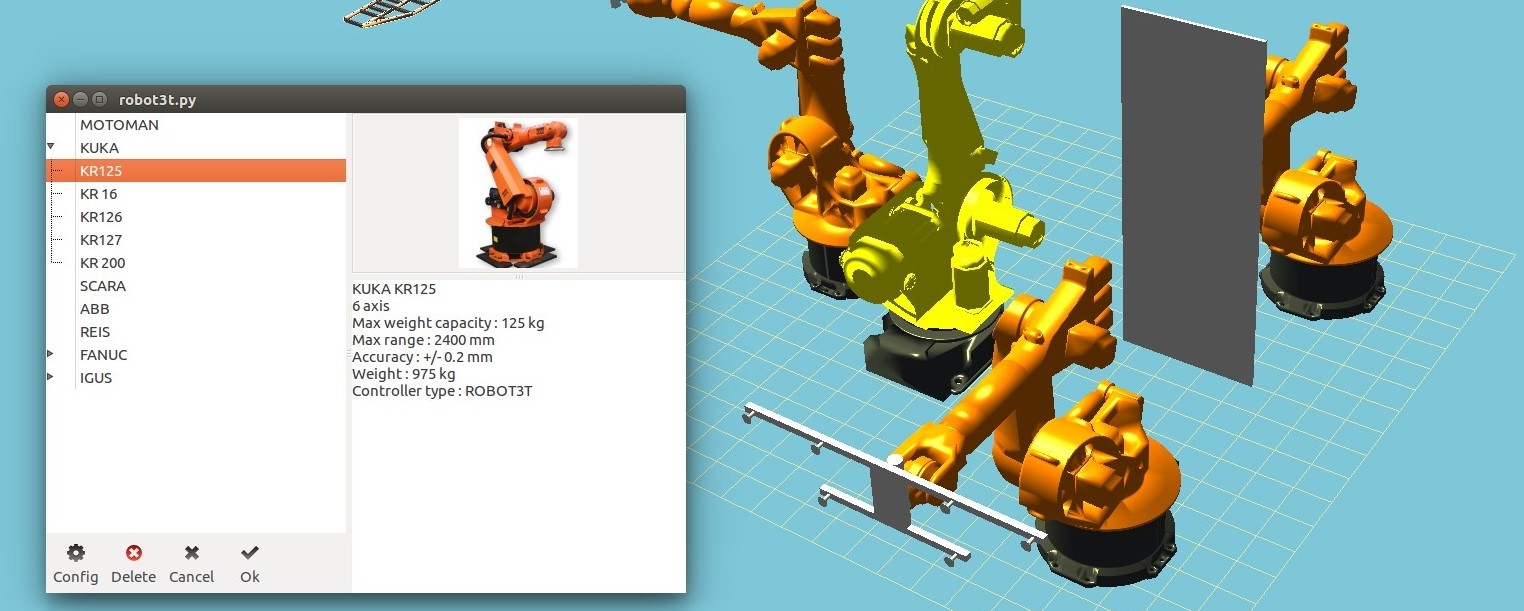Expand the IGUS tree node arrow
Image resolution: width=1524 pixels, height=611 pixels.
(51, 377)
